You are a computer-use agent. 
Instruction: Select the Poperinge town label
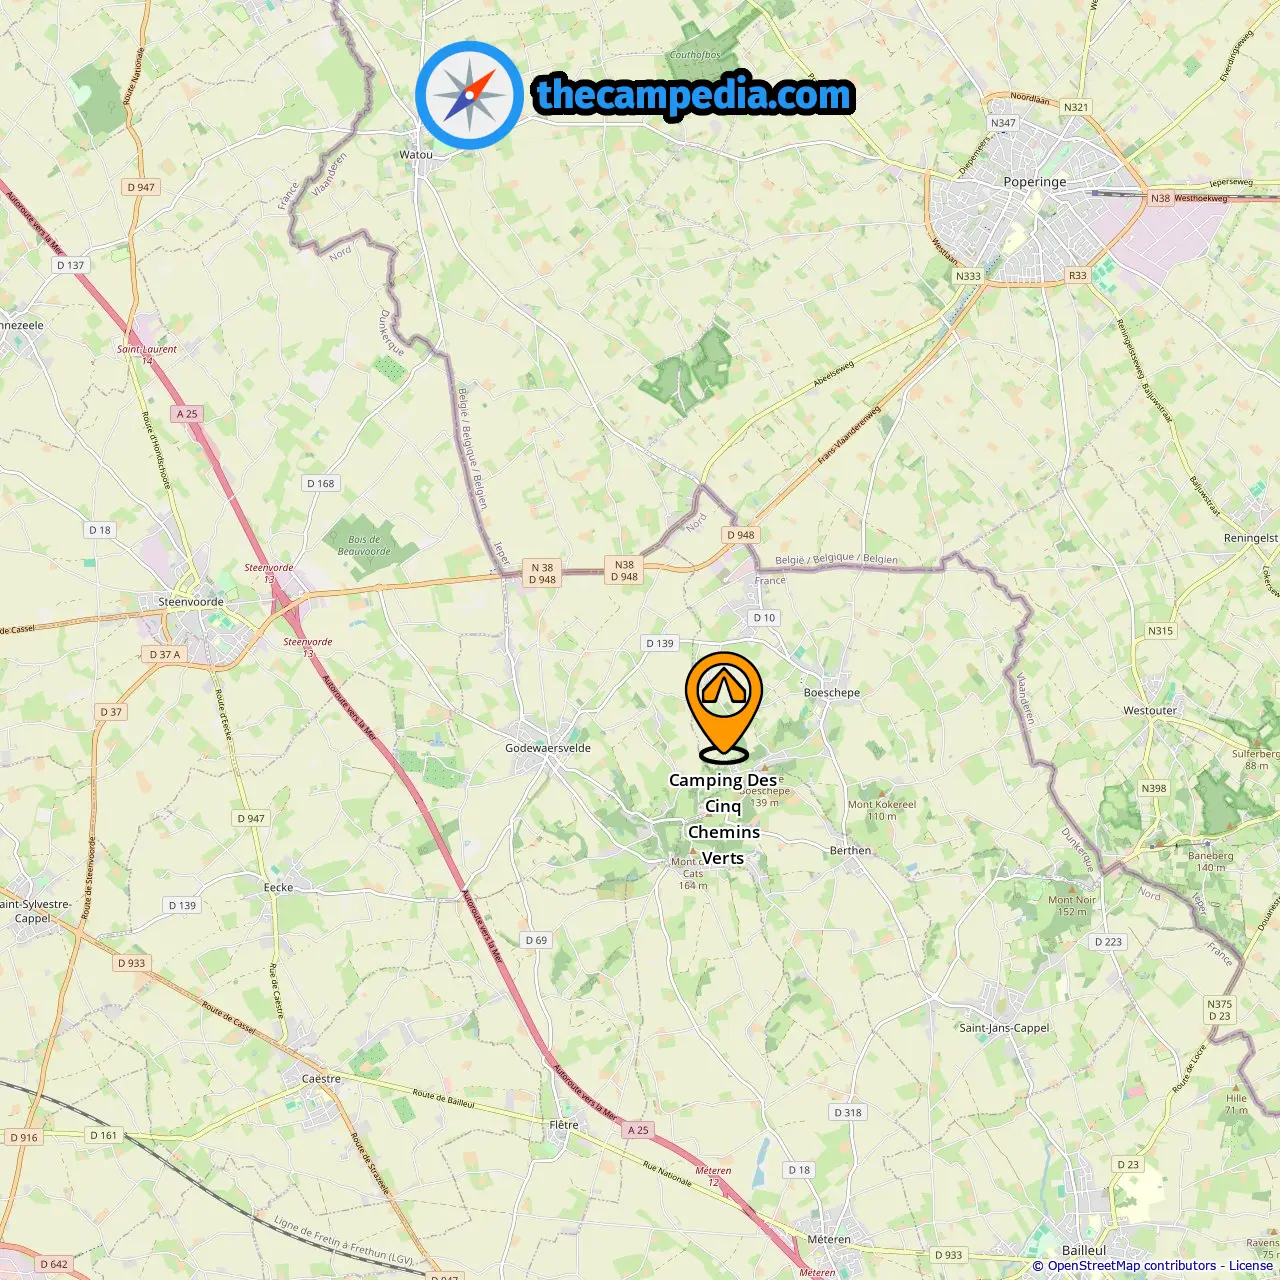1035,182
